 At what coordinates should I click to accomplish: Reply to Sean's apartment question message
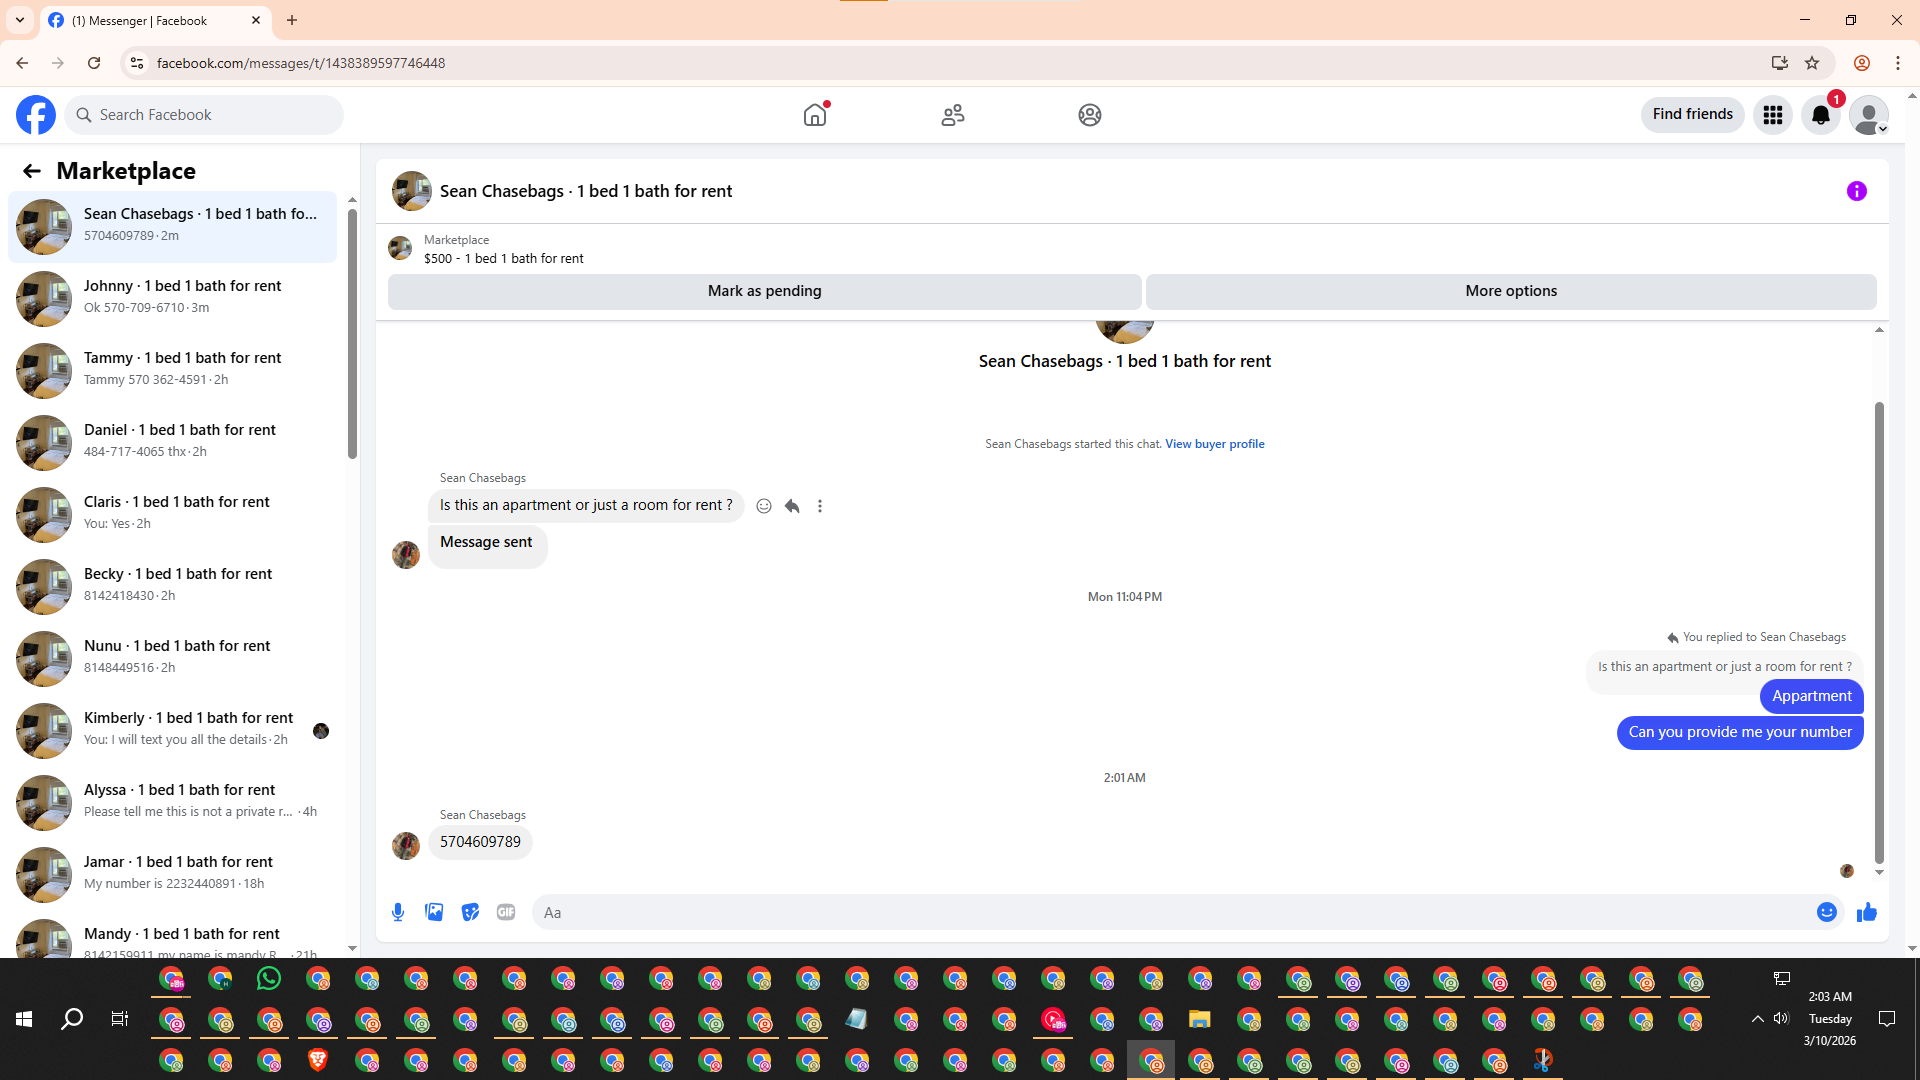click(792, 506)
